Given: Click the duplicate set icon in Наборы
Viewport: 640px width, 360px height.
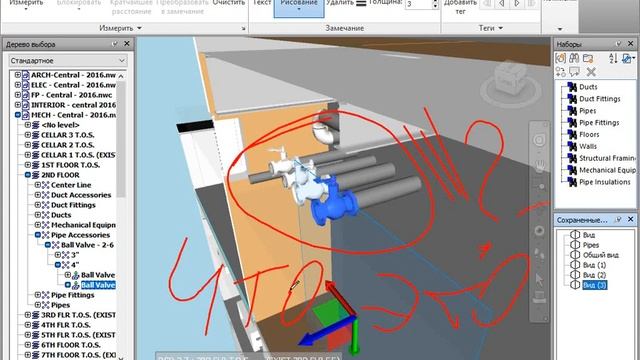Looking at the screenshot, I should (561, 72).
